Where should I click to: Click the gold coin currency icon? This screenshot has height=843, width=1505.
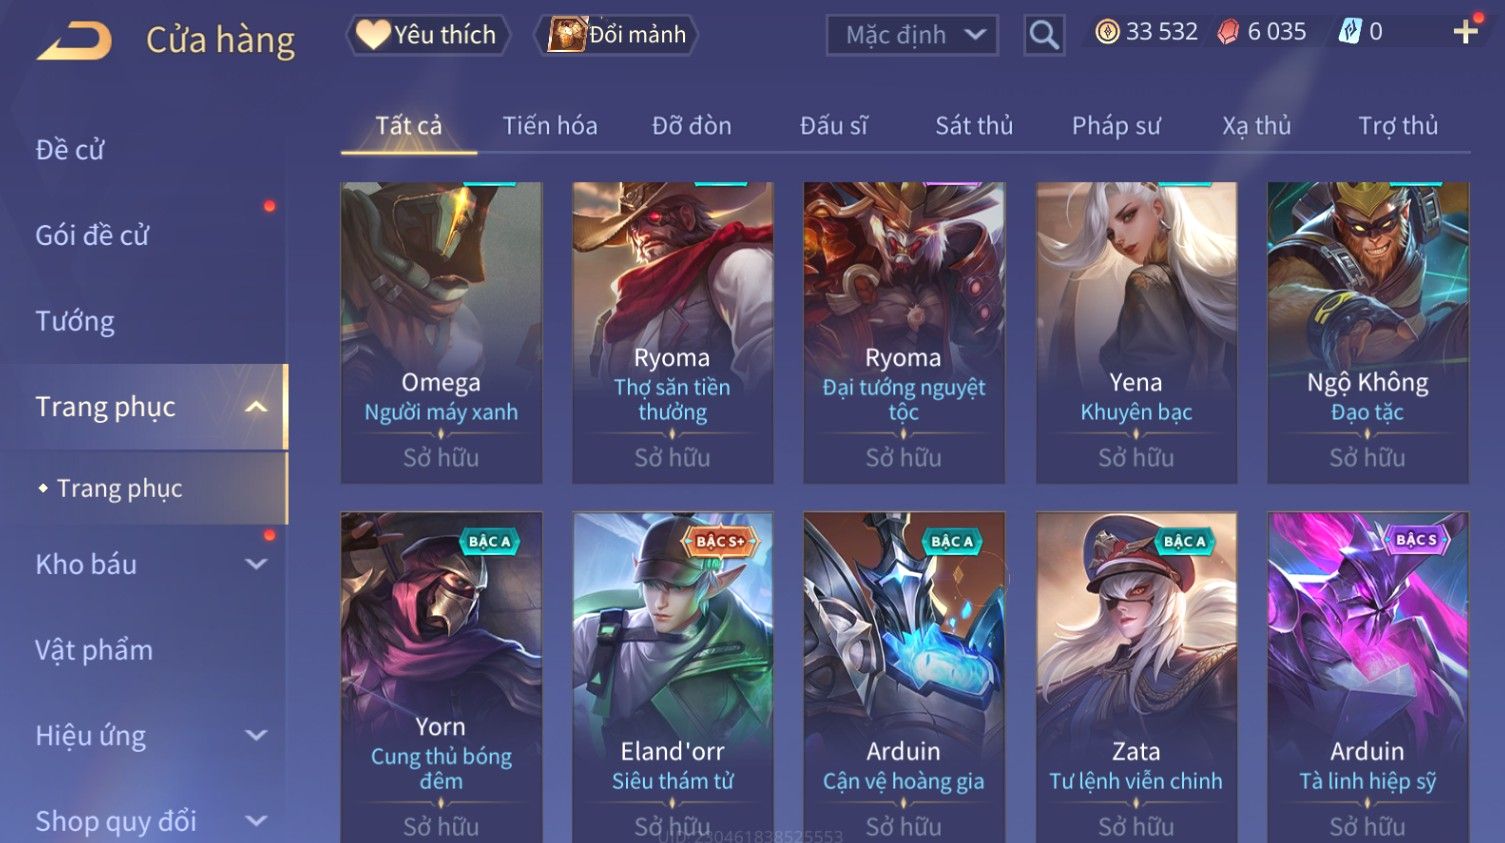click(x=1107, y=32)
